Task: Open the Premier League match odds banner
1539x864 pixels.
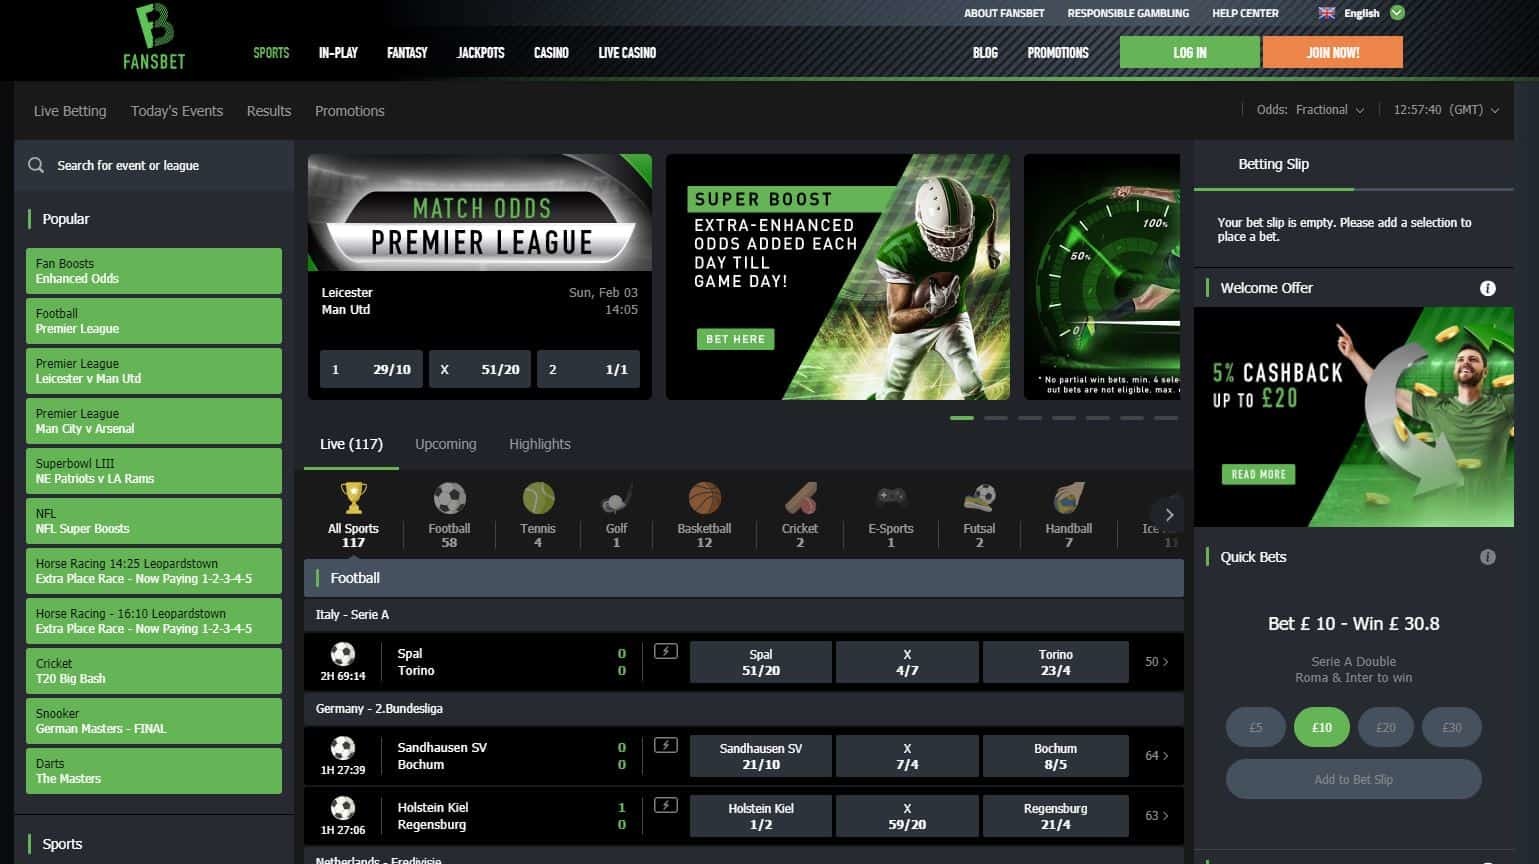Action: (x=480, y=213)
